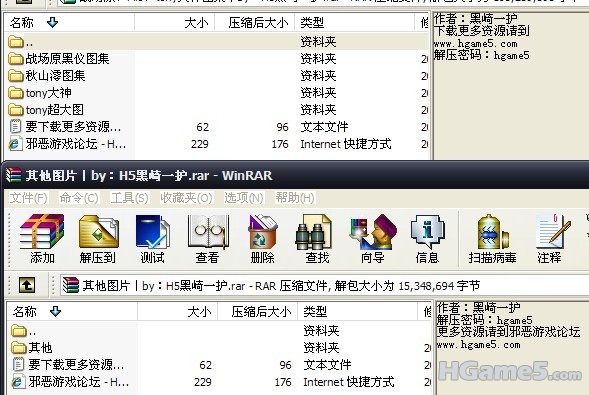The image size is (589, 395).
Task: Click the 删除 (Delete) toolbar icon
Action: tap(262, 238)
